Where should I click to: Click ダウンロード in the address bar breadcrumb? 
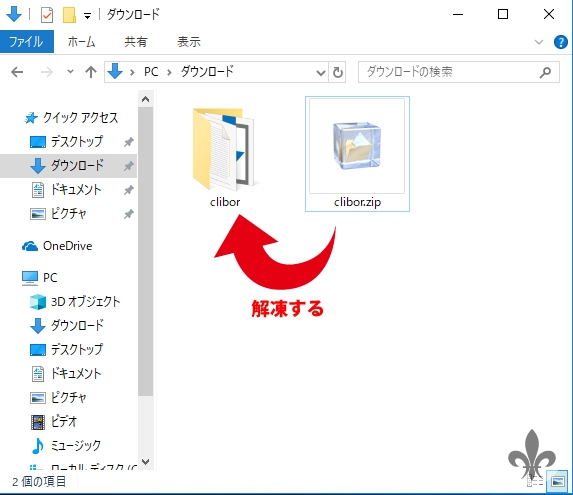[207, 72]
